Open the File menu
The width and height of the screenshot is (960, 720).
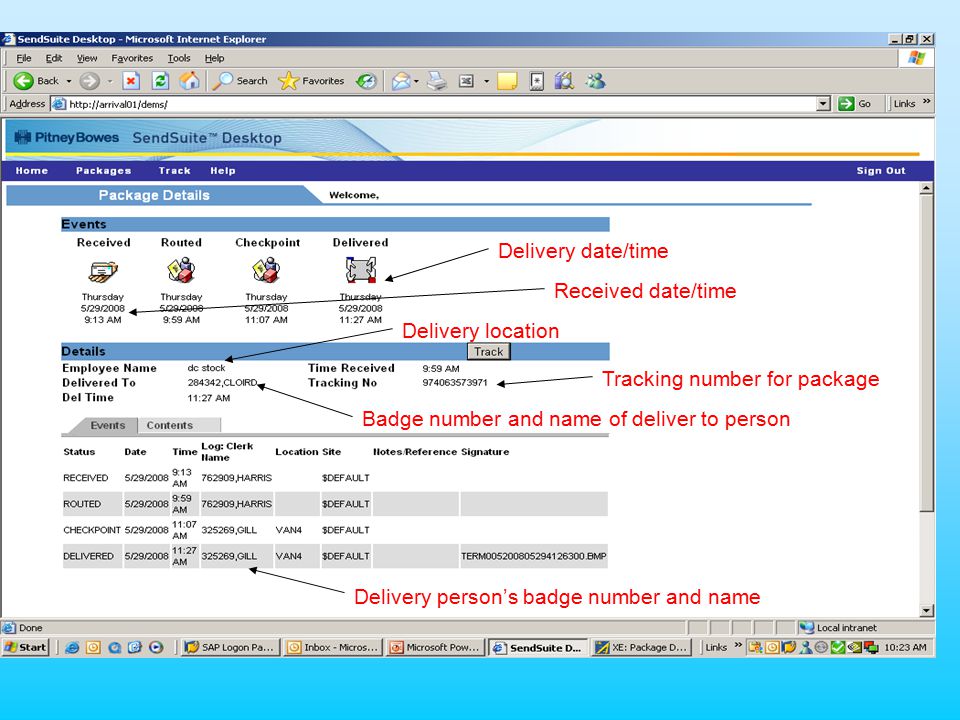24,58
